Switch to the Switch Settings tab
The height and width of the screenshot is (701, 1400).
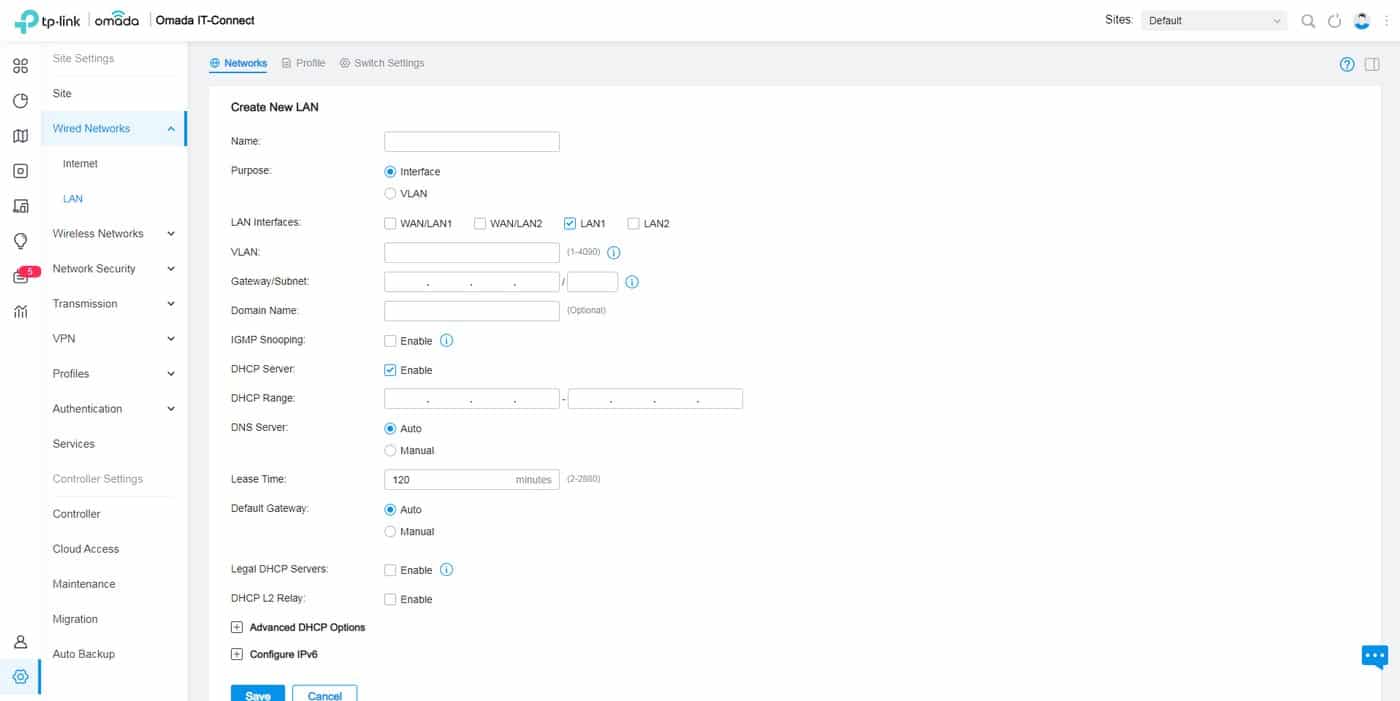click(382, 63)
